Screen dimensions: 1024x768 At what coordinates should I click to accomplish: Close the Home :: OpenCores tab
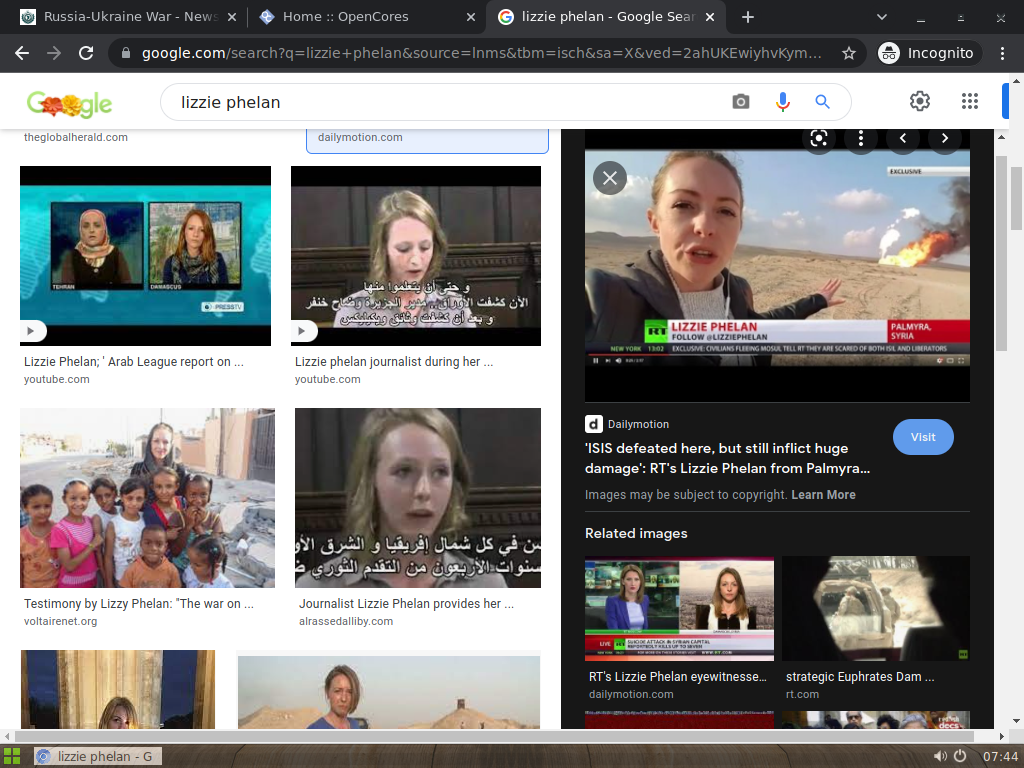pos(470,17)
